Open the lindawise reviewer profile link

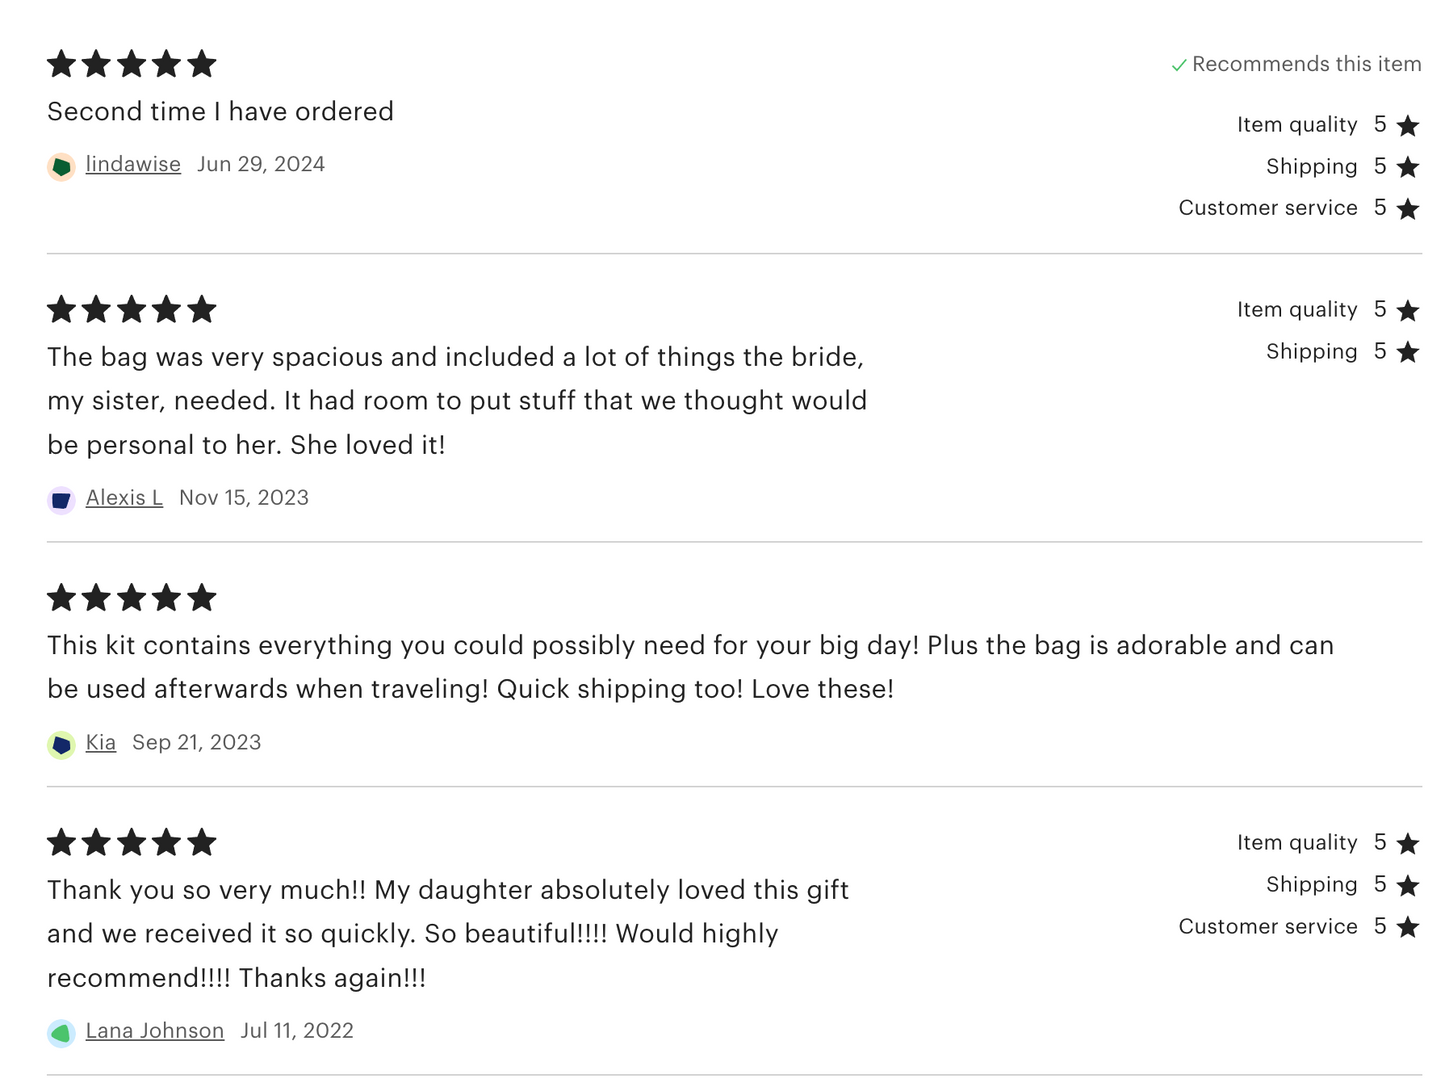(133, 164)
